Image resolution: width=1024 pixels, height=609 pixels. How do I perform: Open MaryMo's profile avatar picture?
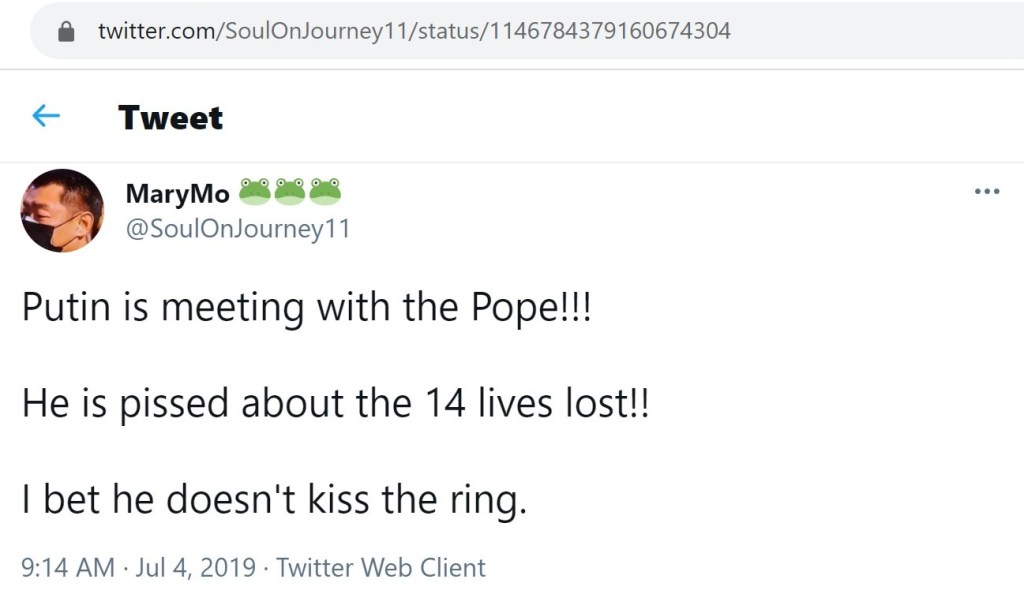[62, 210]
